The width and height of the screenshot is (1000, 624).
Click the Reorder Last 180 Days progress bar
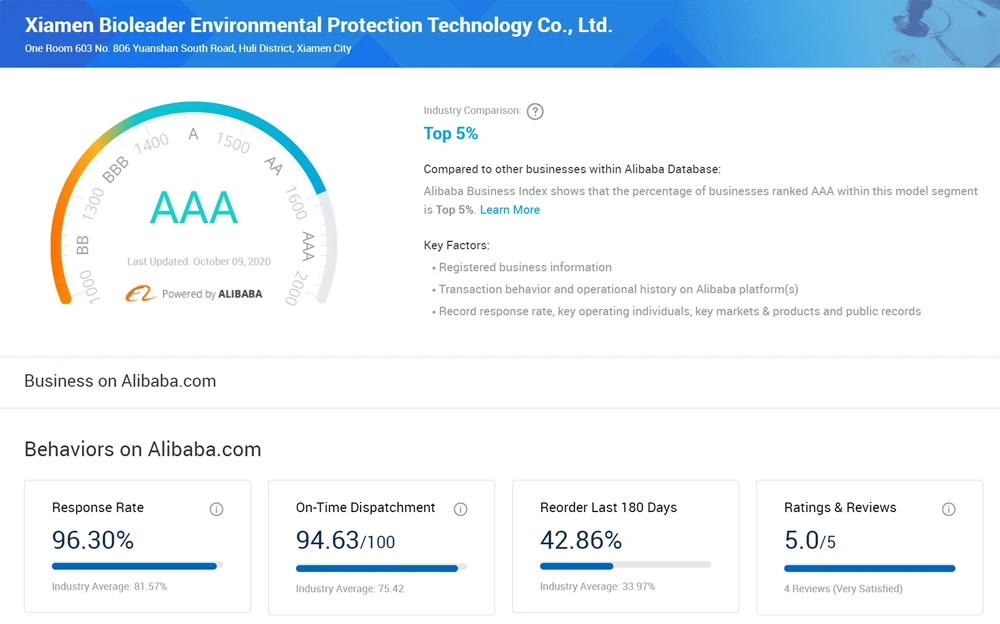pyautogui.click(x=625, y=566)
